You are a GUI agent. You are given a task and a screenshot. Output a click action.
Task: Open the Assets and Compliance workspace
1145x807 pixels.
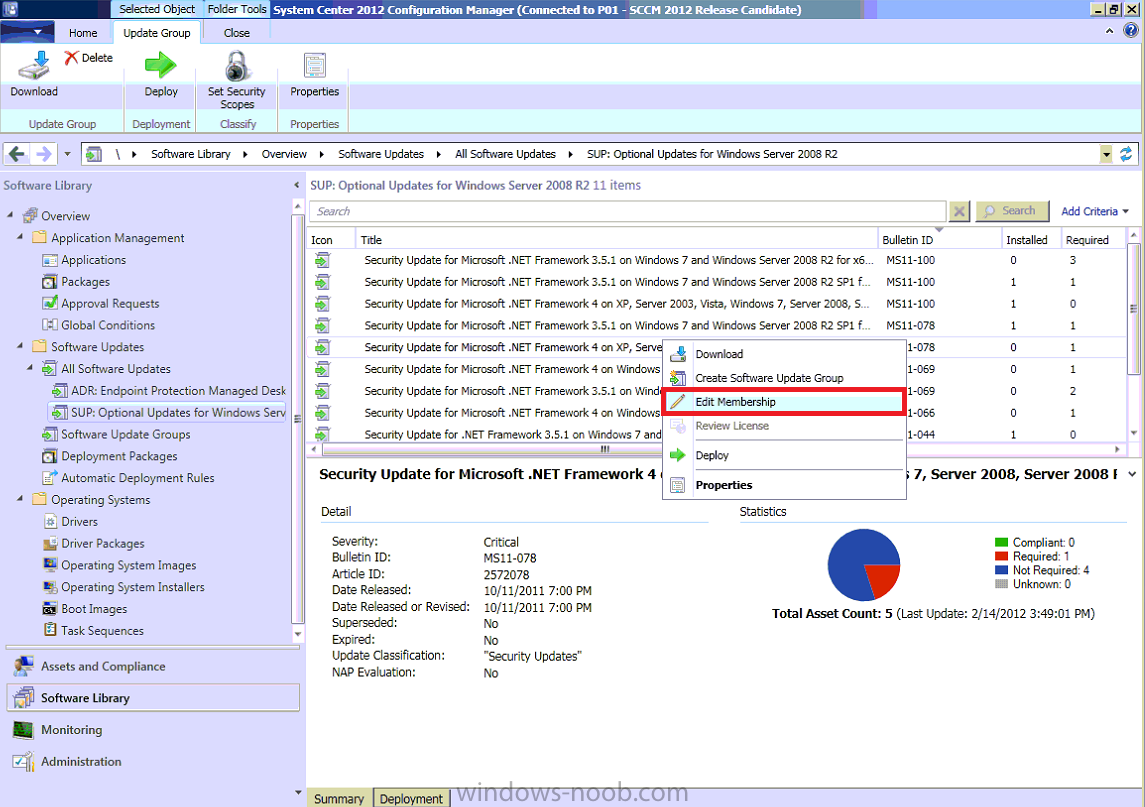[x=153, y=666]
